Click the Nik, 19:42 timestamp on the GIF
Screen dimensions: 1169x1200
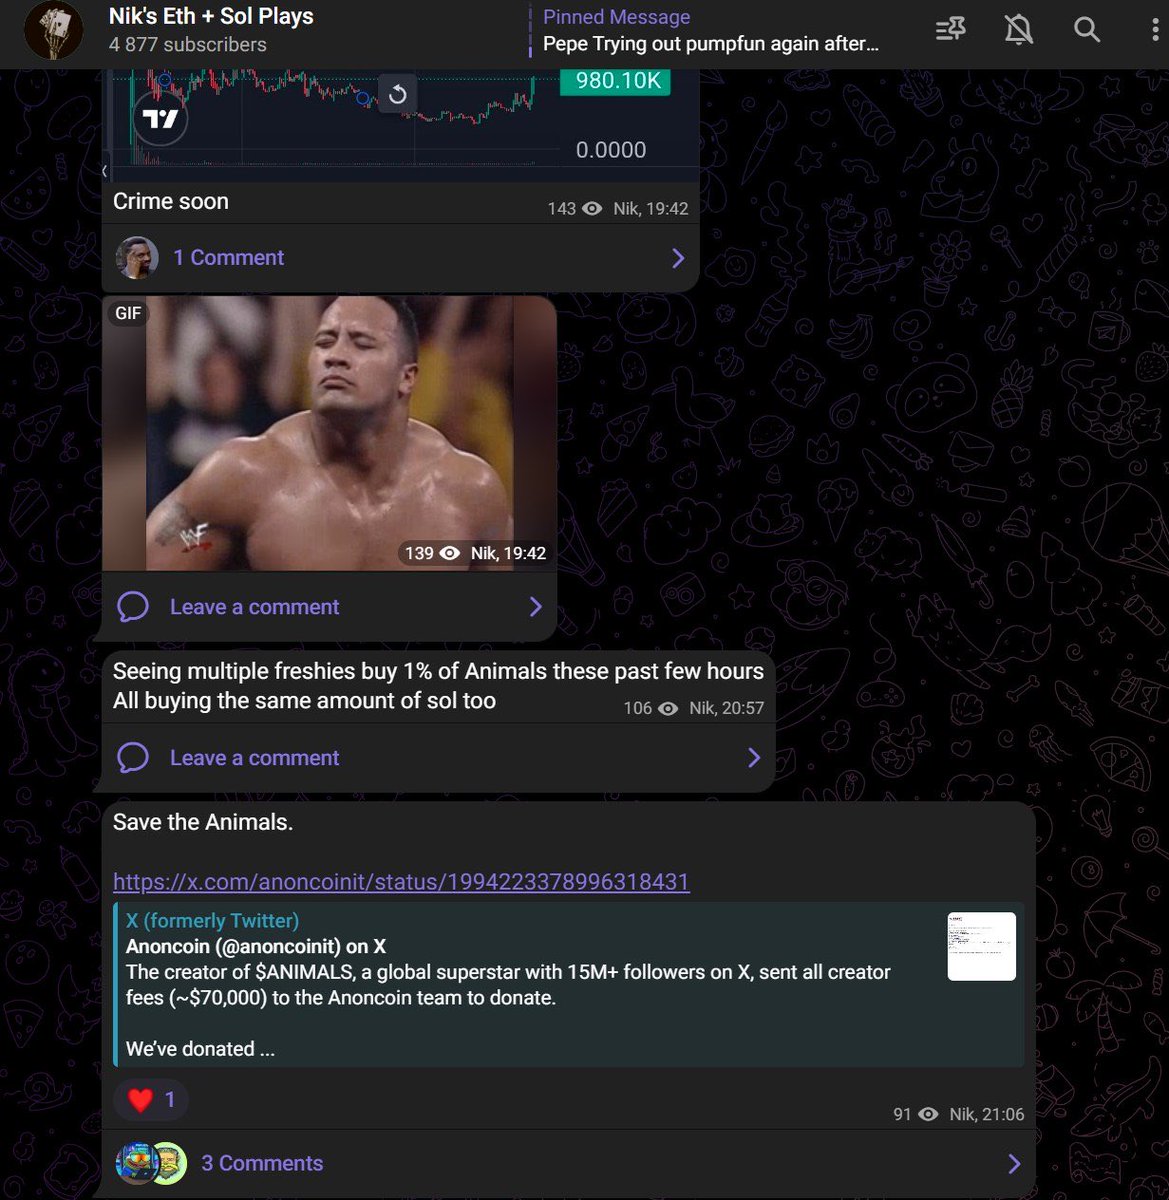508,553
